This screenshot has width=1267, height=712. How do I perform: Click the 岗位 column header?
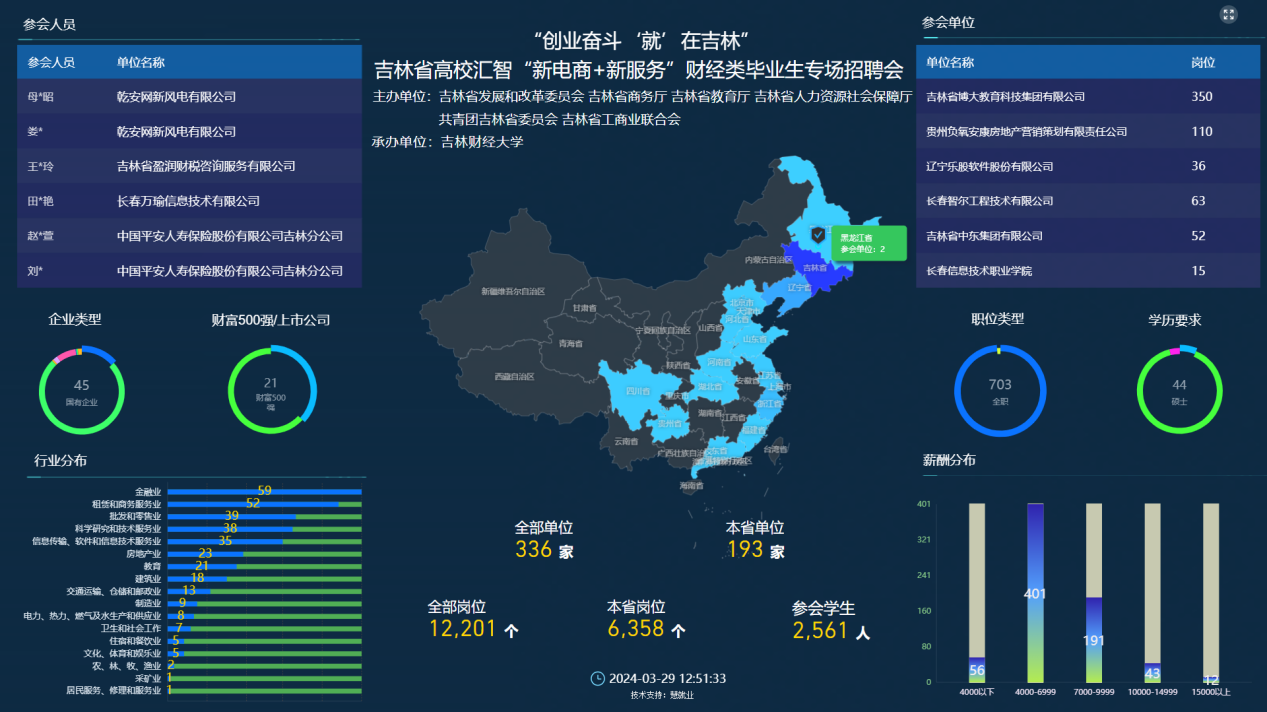click(x=1203, y=62)
